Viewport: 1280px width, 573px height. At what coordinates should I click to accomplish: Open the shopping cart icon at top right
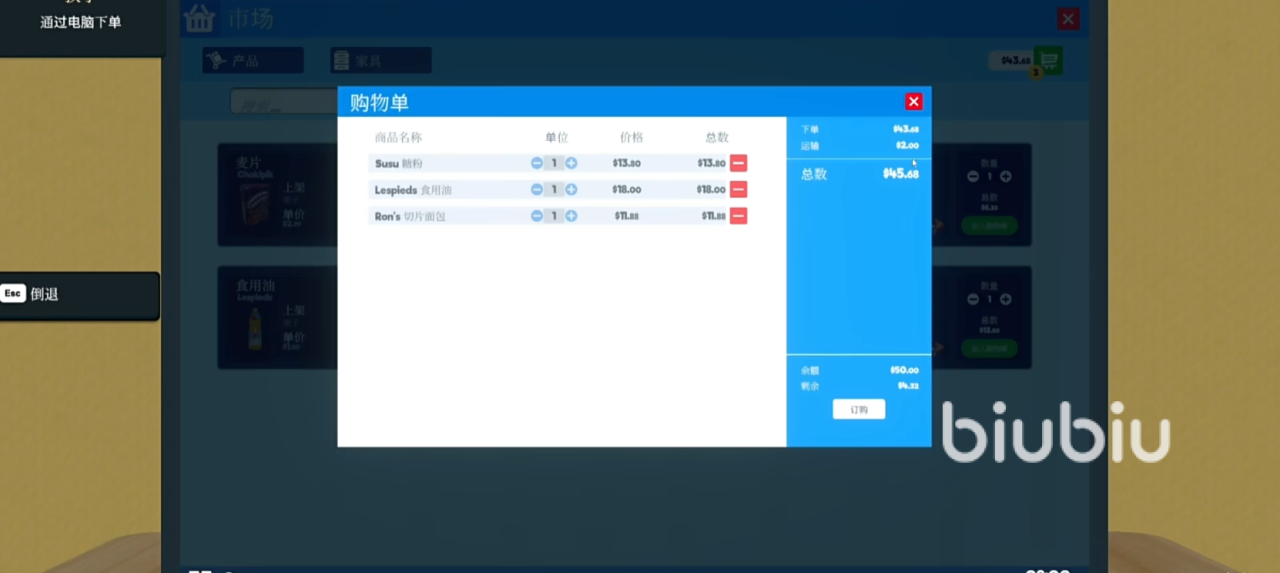coord(1047,60)
